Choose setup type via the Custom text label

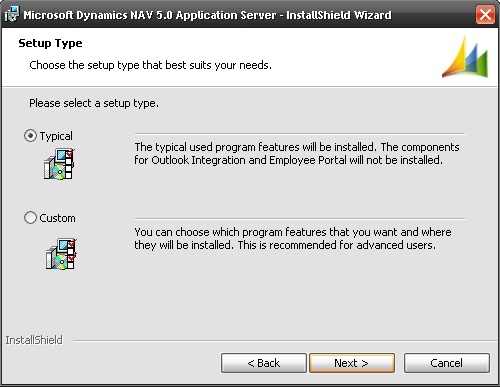pos(57,218)
